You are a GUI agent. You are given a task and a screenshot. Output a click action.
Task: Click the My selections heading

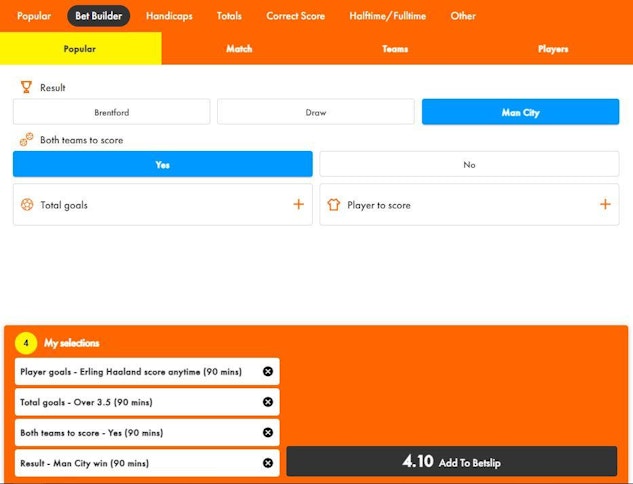coord(71,343)
